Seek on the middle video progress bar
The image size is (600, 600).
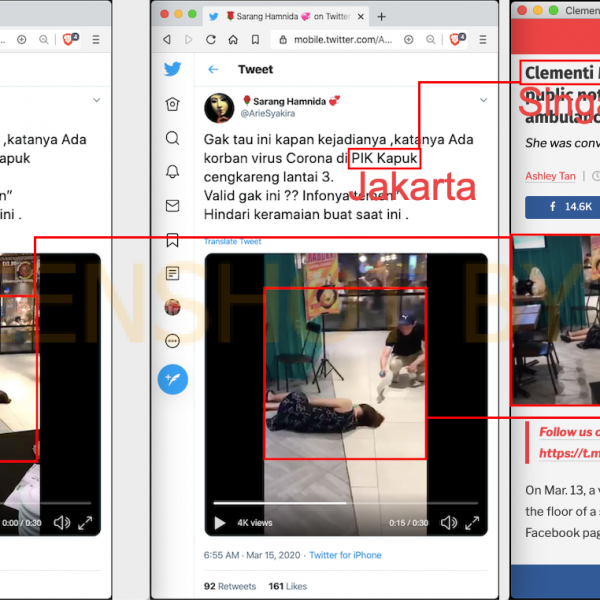click(x=346, y=503)
